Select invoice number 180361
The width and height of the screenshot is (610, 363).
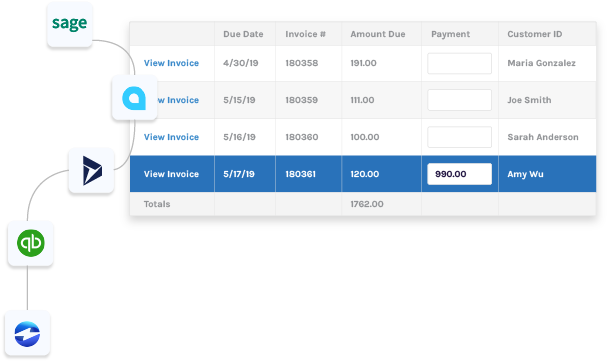click(300, 174)
